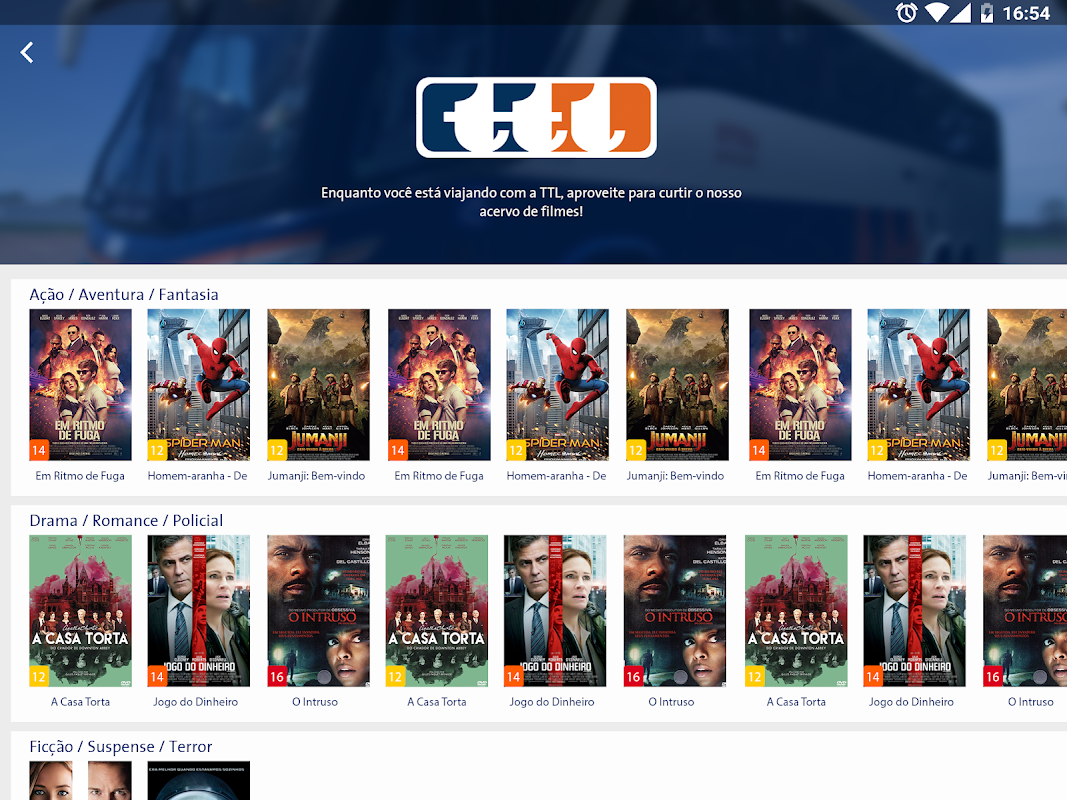Open the second A Casa Torta poster
This screenshot has width=1067, height=800.
coord(437,611)
